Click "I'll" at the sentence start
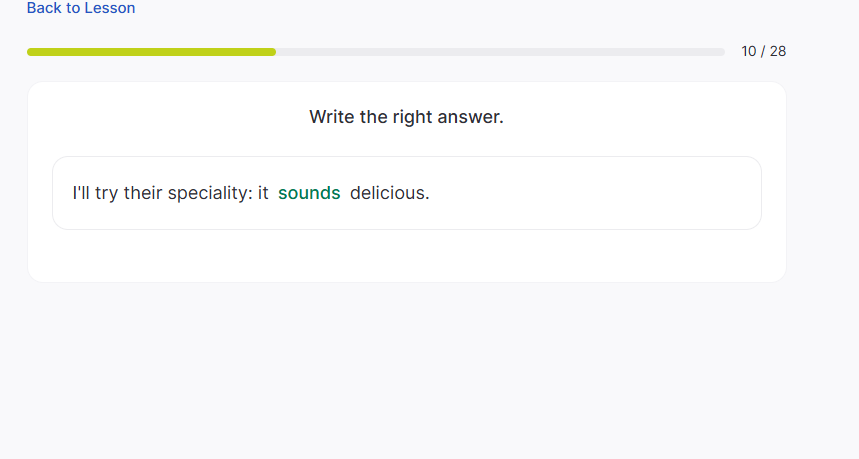This screenshot has width=859, height=459. point(81,193)
